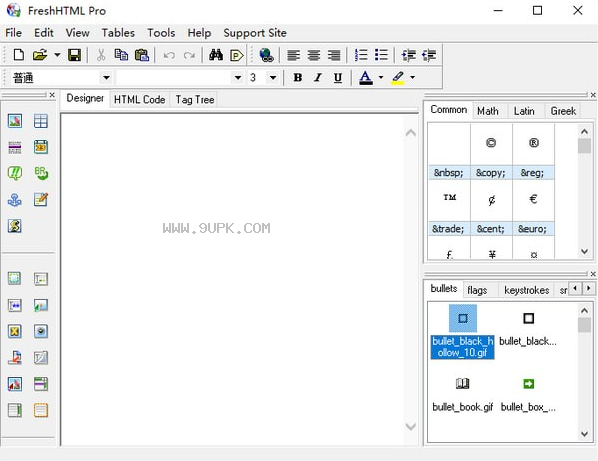Align text left
The width and height of the screenshot is (598, 461).
point(293,55)
